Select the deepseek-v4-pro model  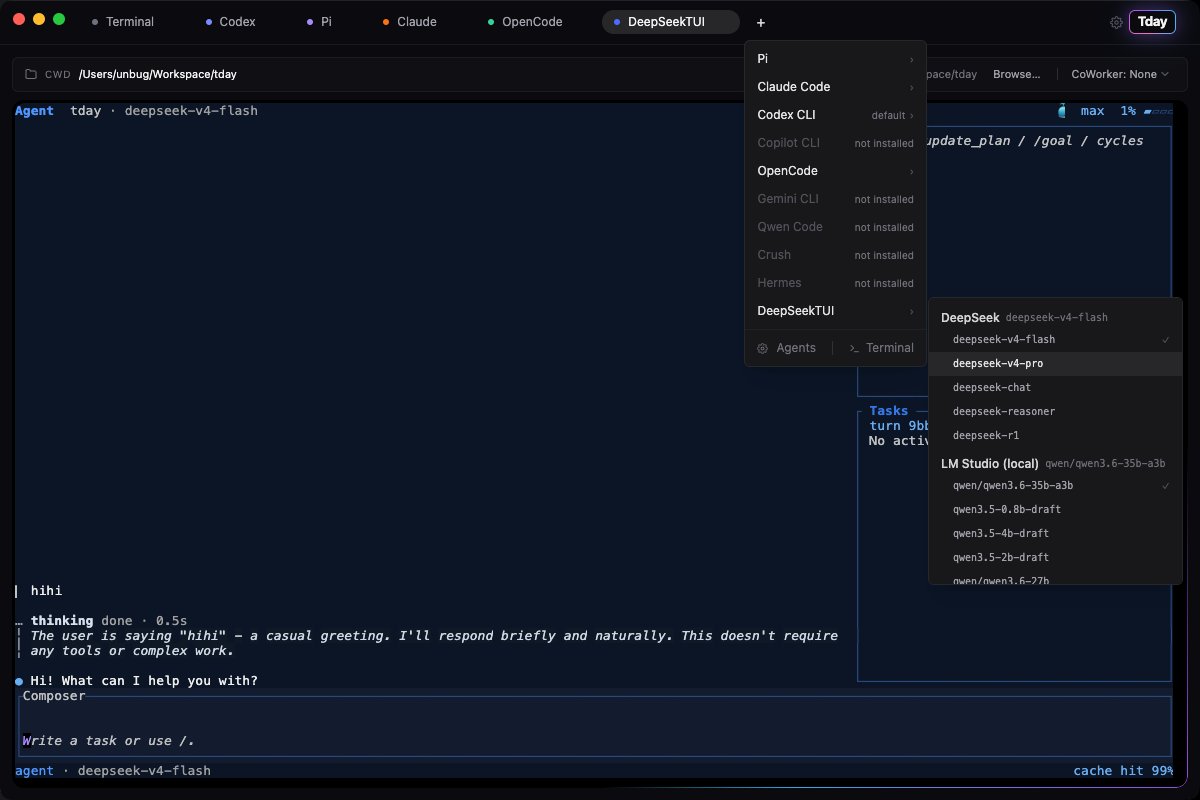(1055, 363)
